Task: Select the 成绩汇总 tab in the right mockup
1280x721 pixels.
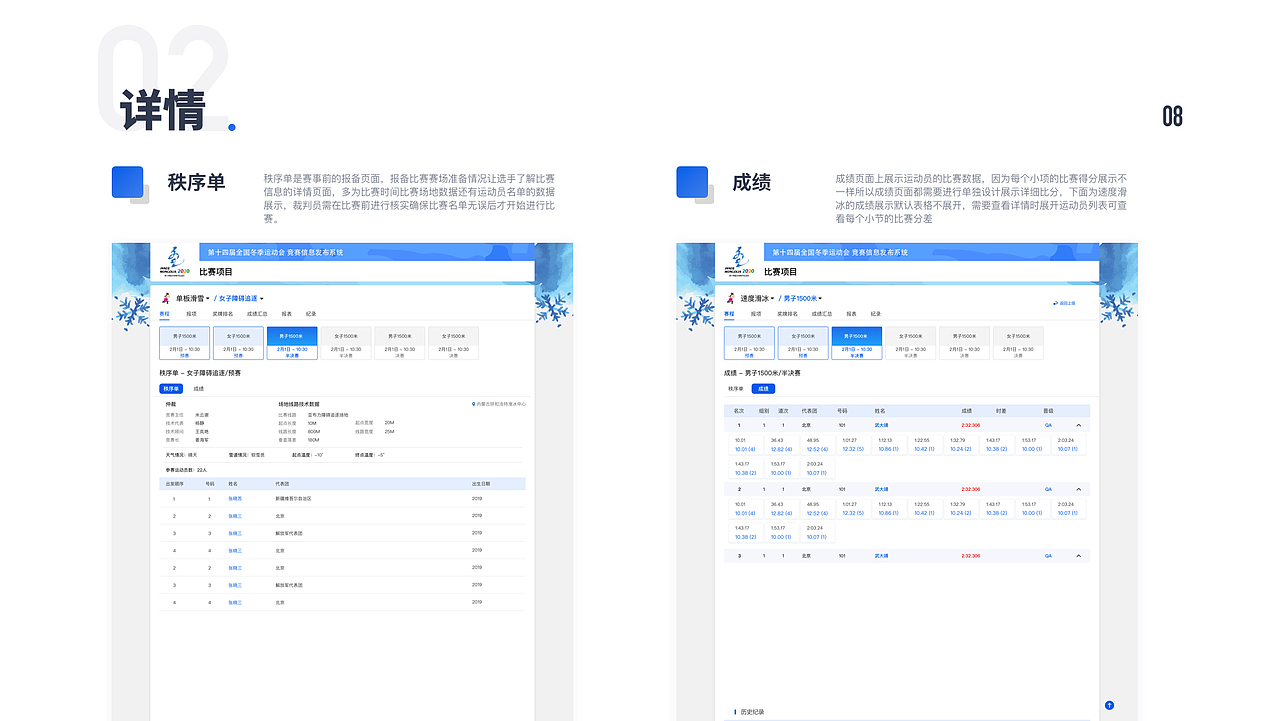Action: 822,314
